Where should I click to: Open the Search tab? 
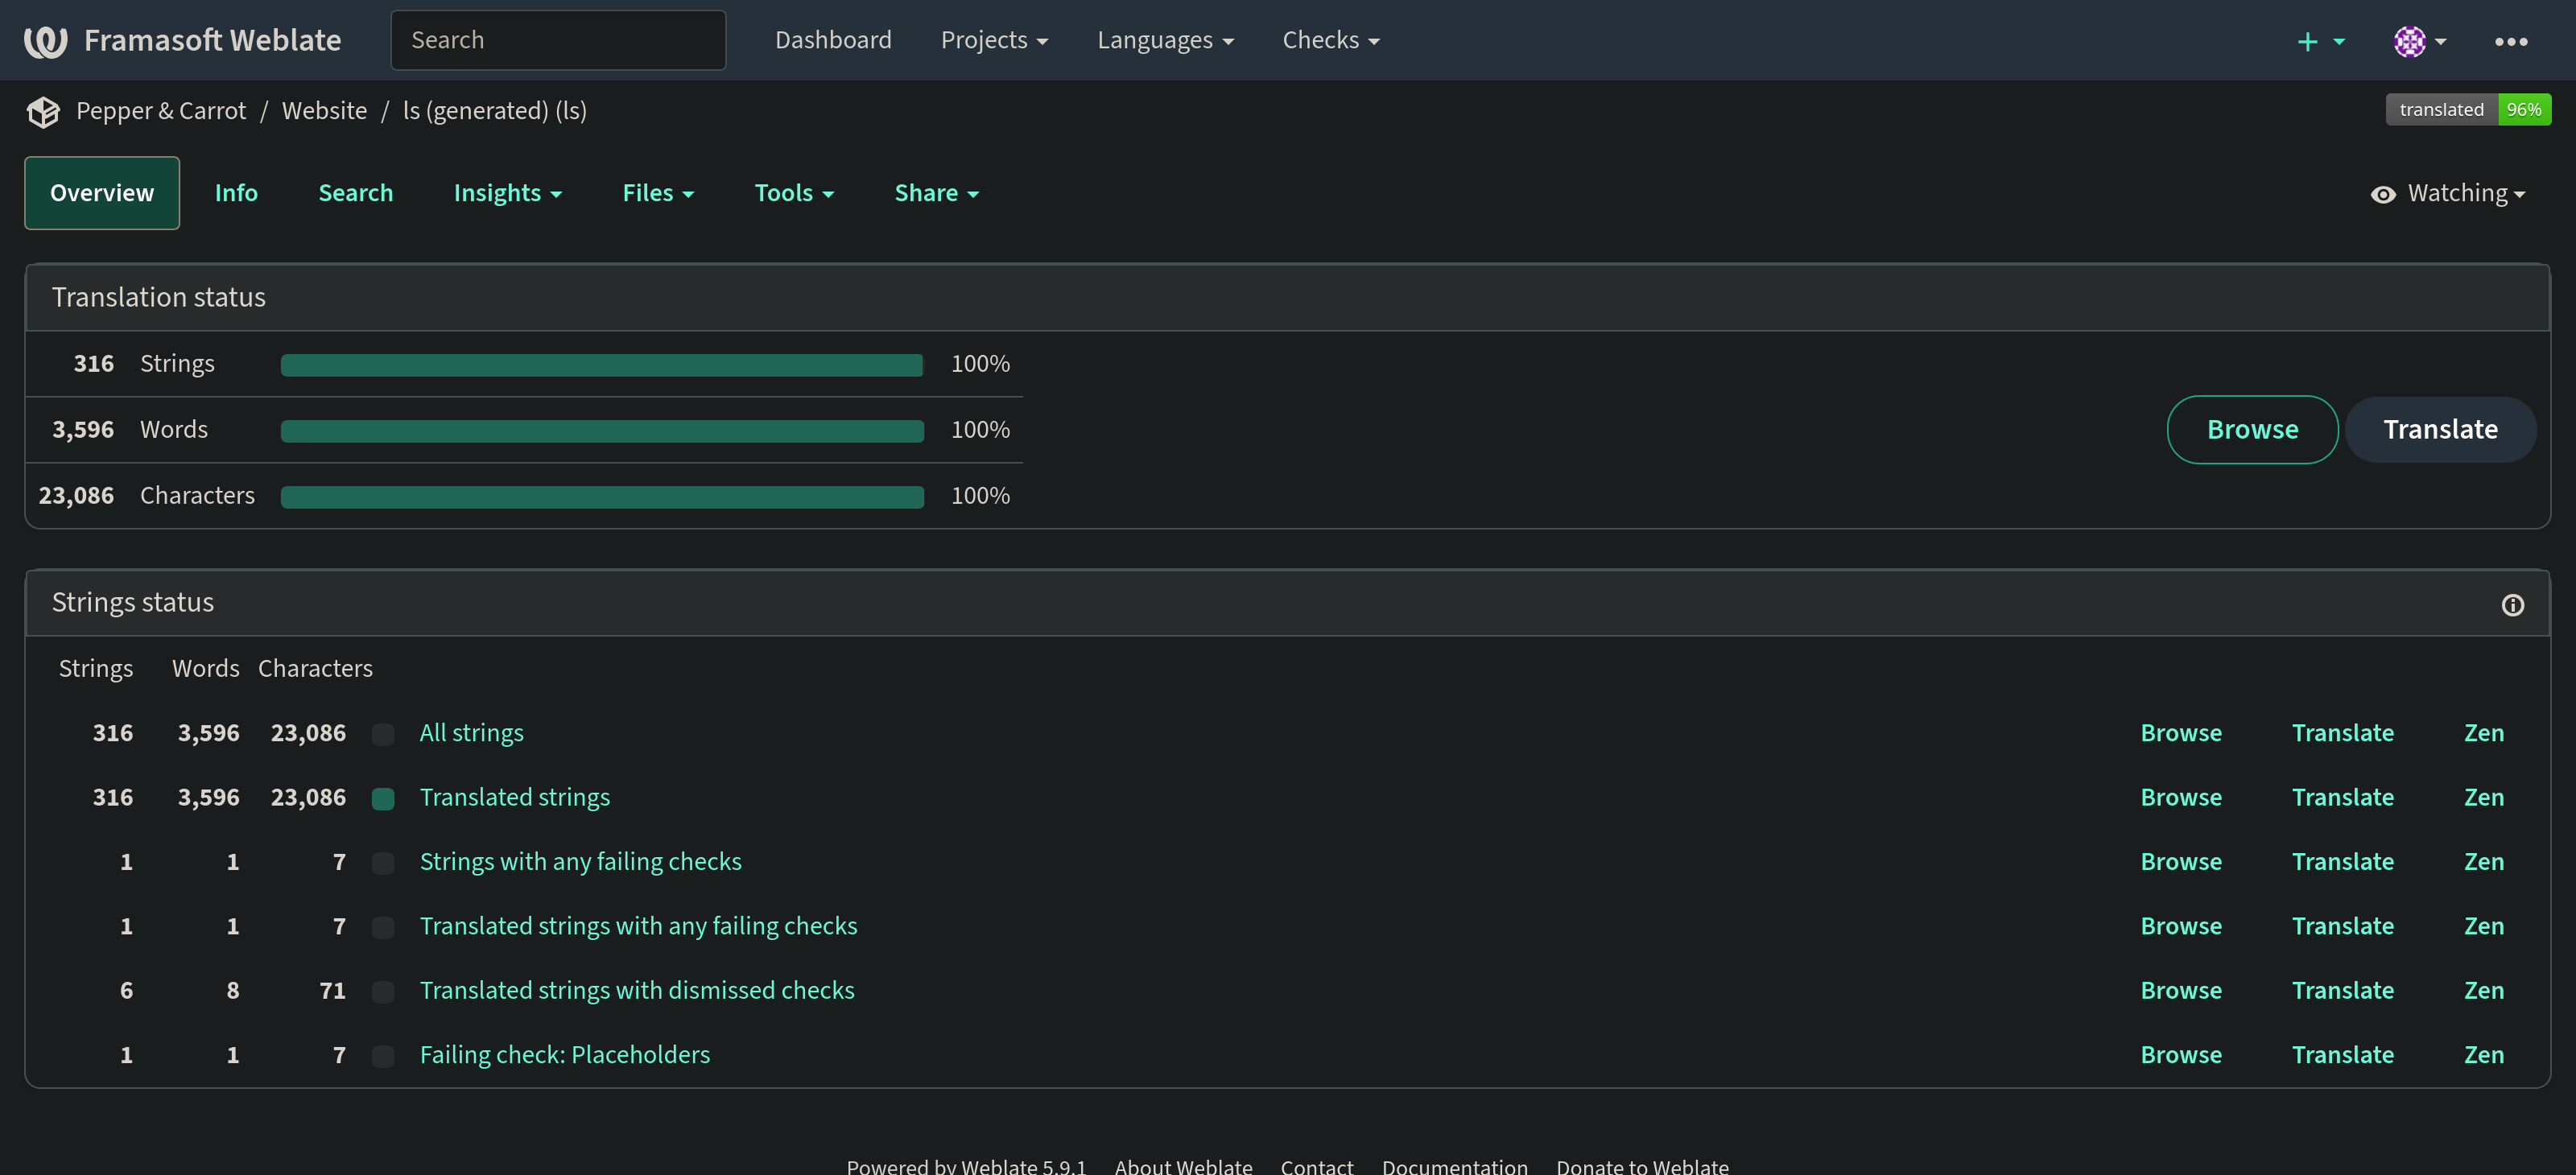pos(355,193)
